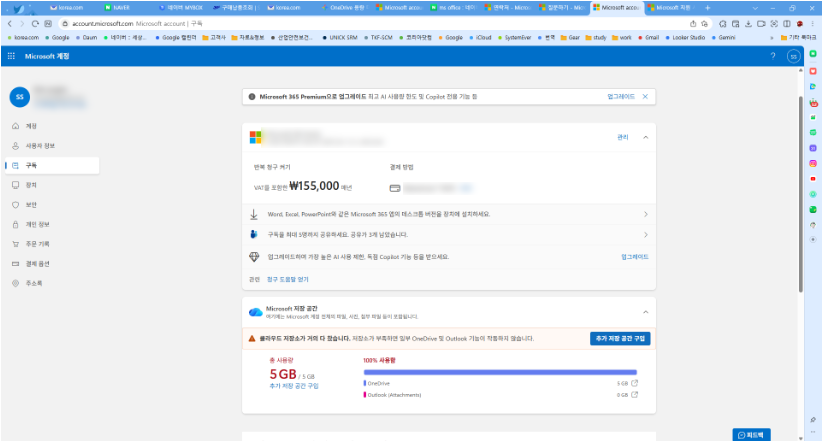
Task: Open the Daum bookmark
Action: point(87,38)
